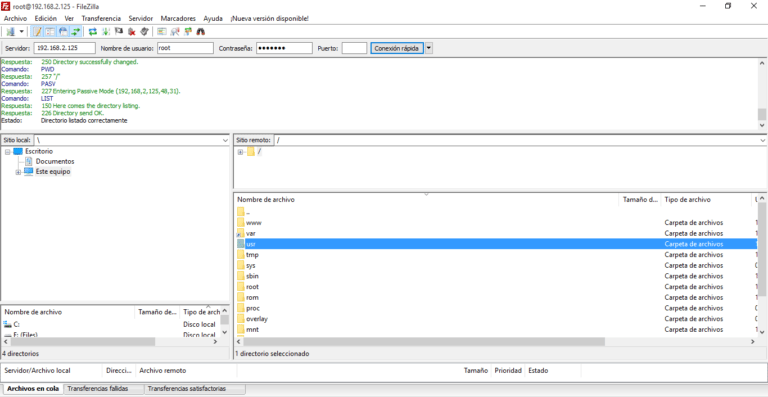Toggle the remote directory tree view
The image size is (768, 397).
(63, 32)
